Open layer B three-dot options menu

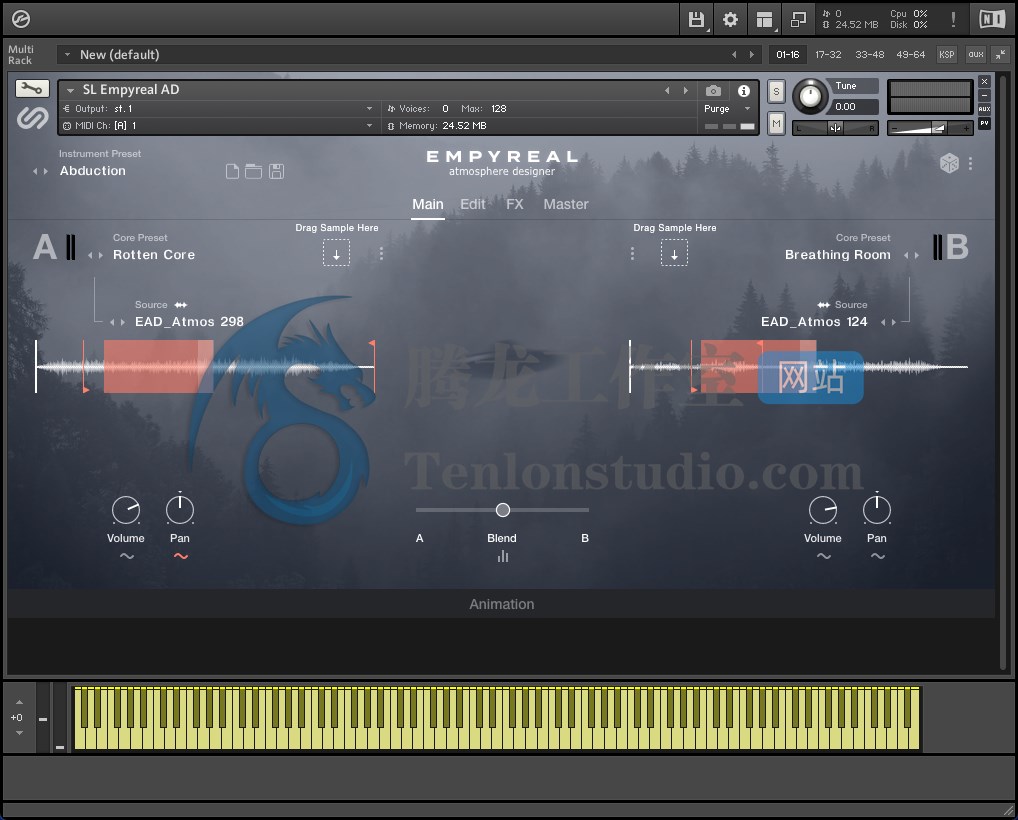[632, 253]
